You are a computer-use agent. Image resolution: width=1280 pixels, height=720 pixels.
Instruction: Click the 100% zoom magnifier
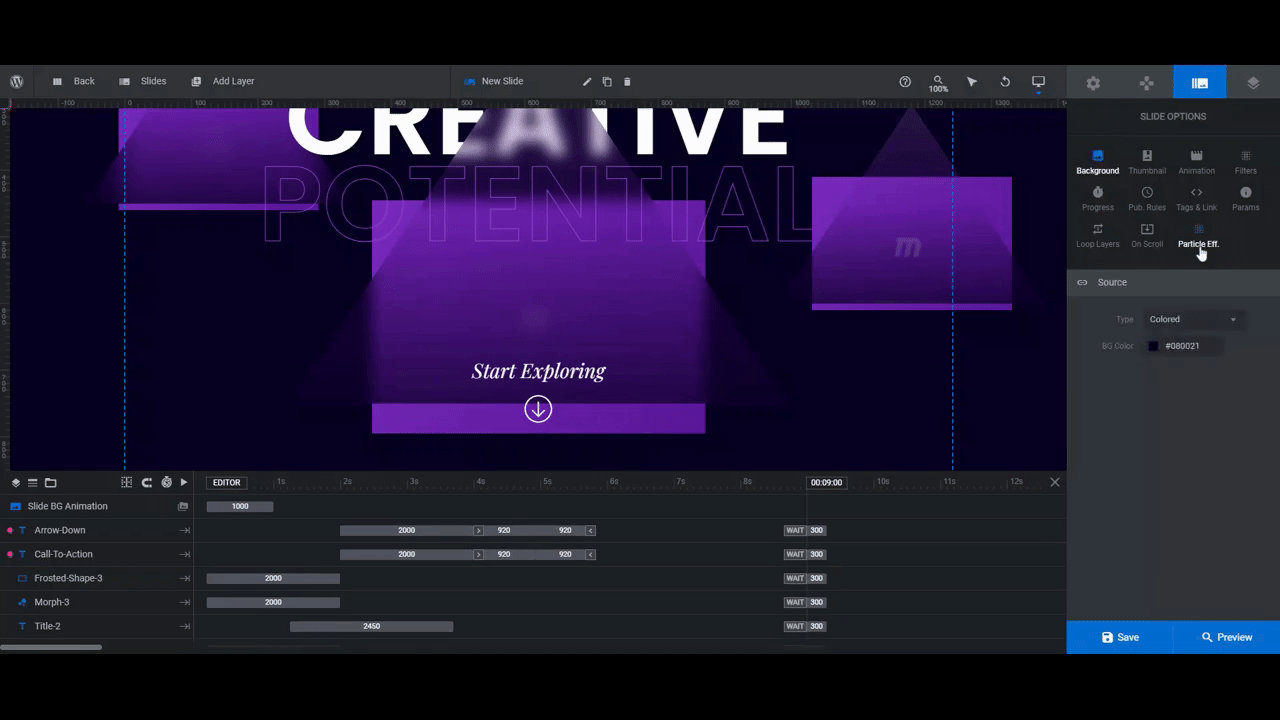[938, 83]
